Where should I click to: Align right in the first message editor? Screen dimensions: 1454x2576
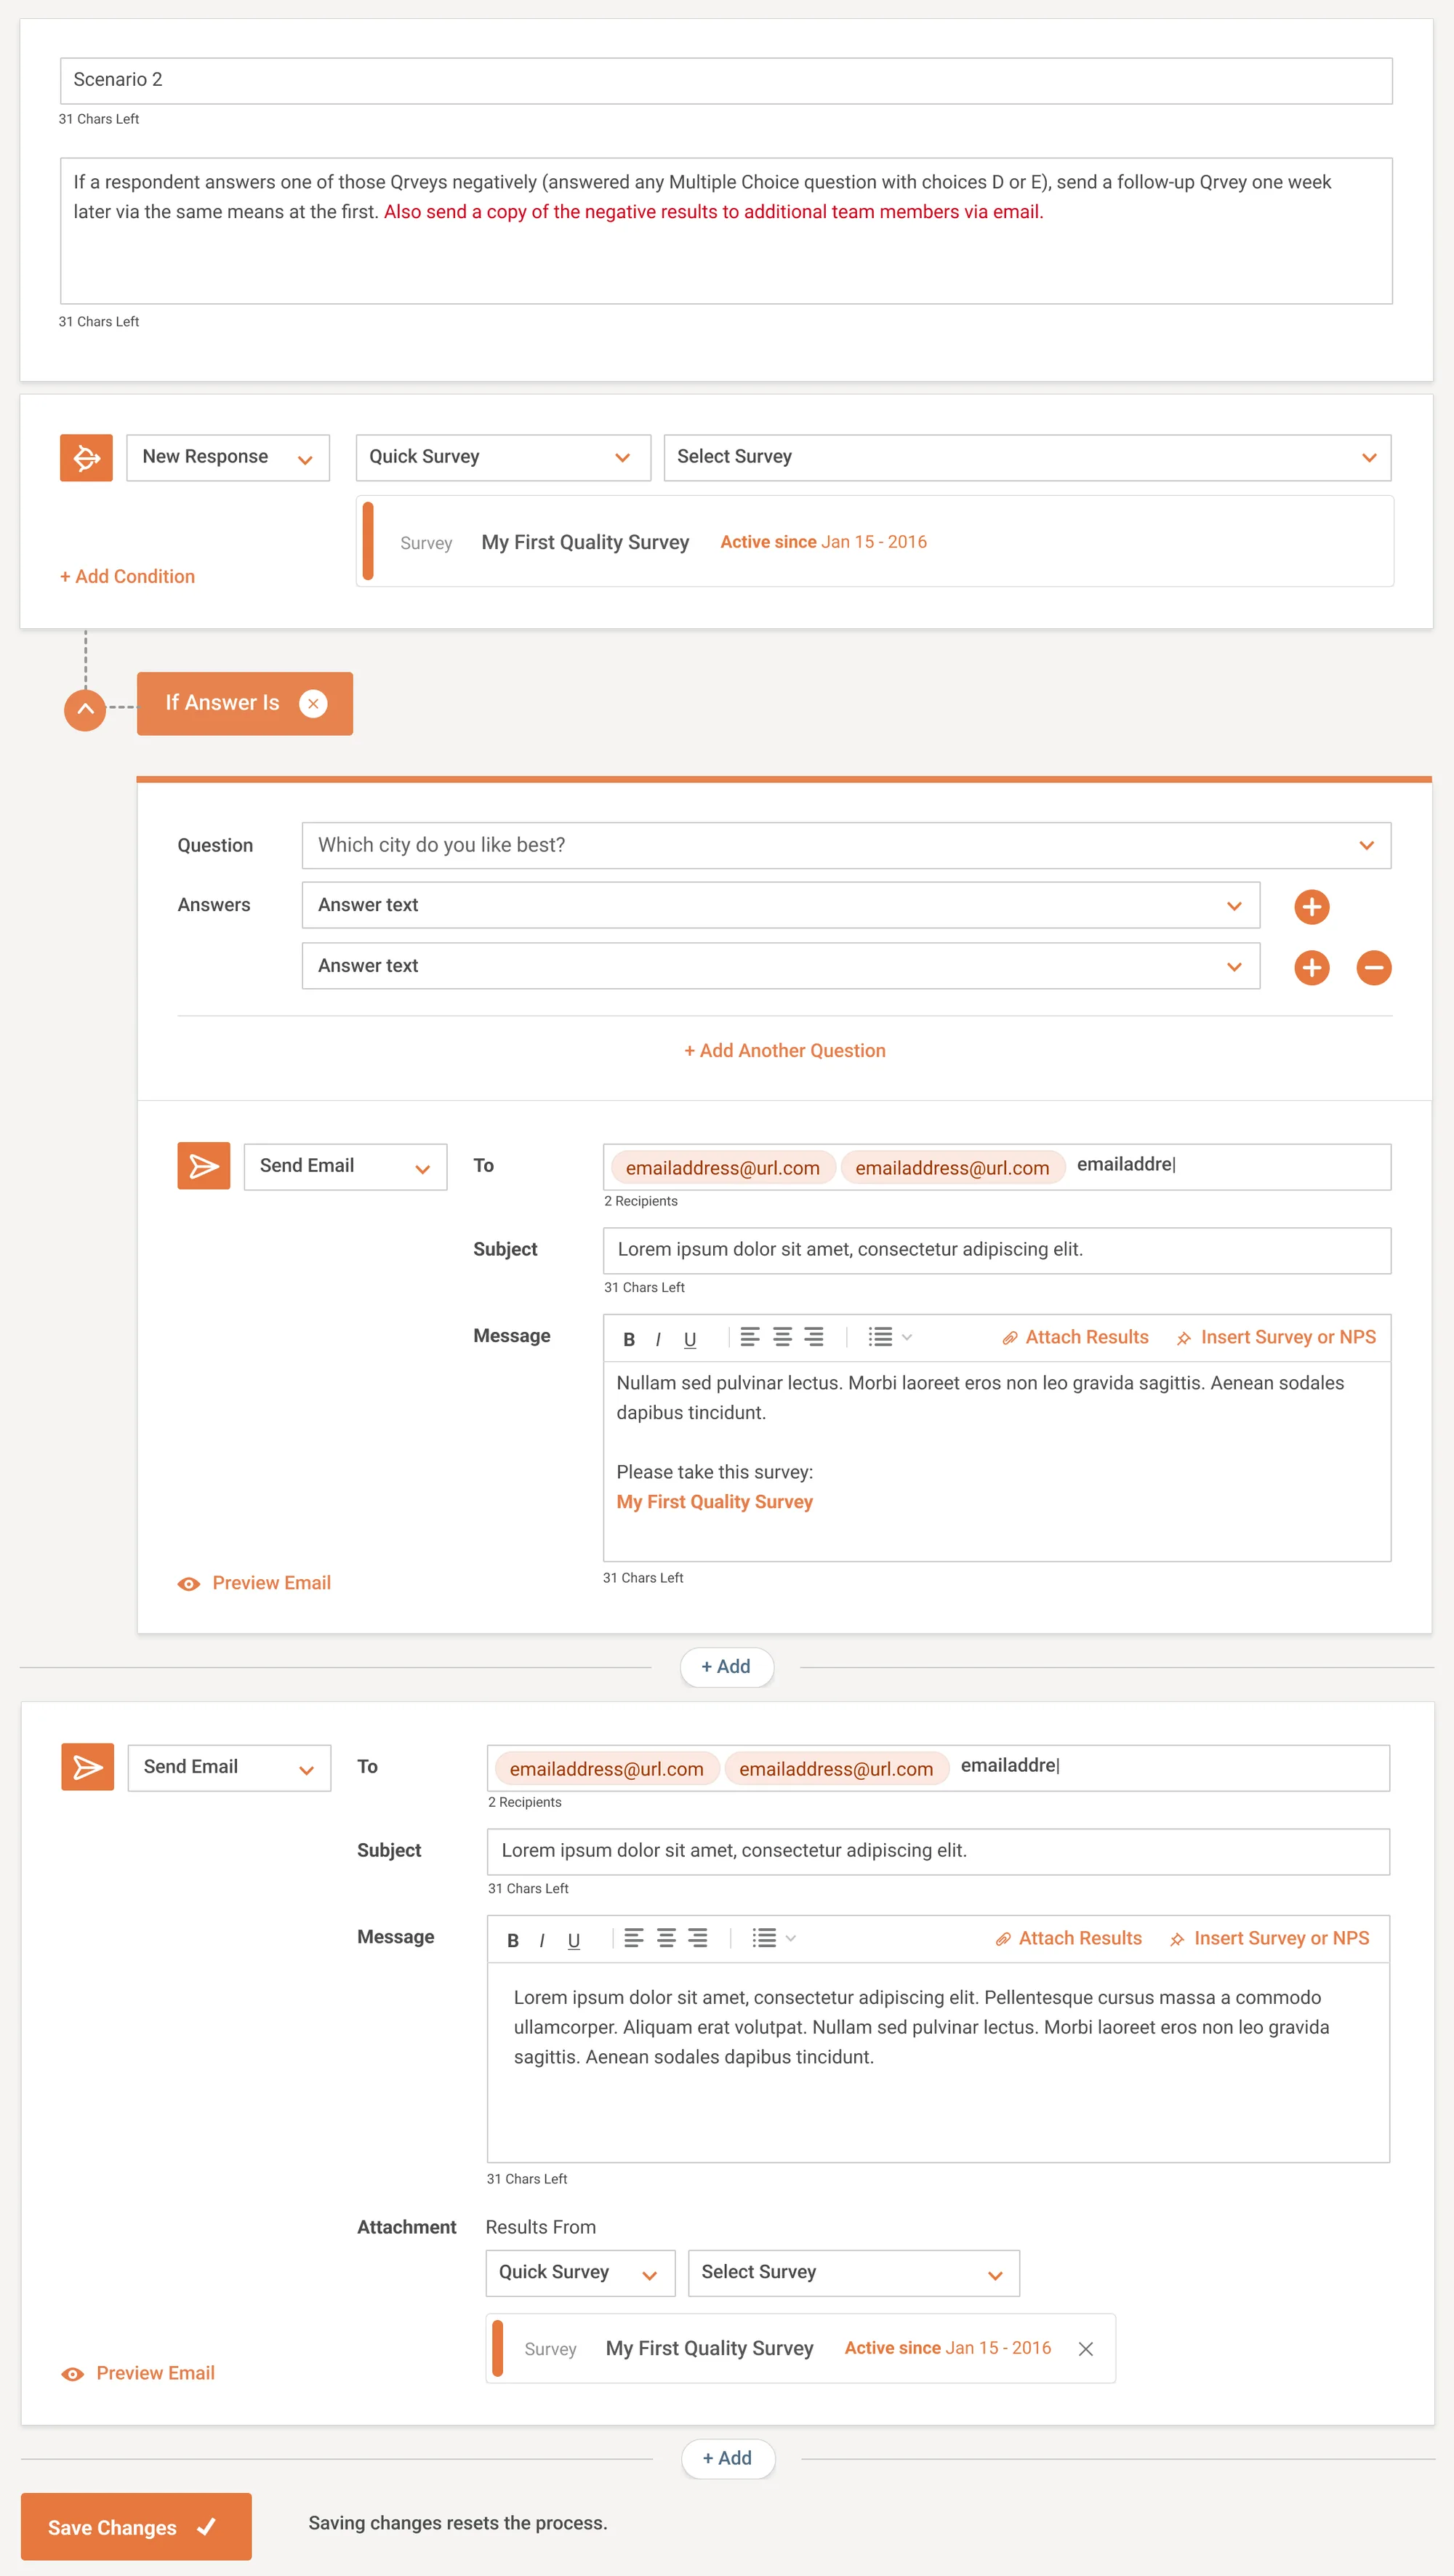coord(814,1337)
